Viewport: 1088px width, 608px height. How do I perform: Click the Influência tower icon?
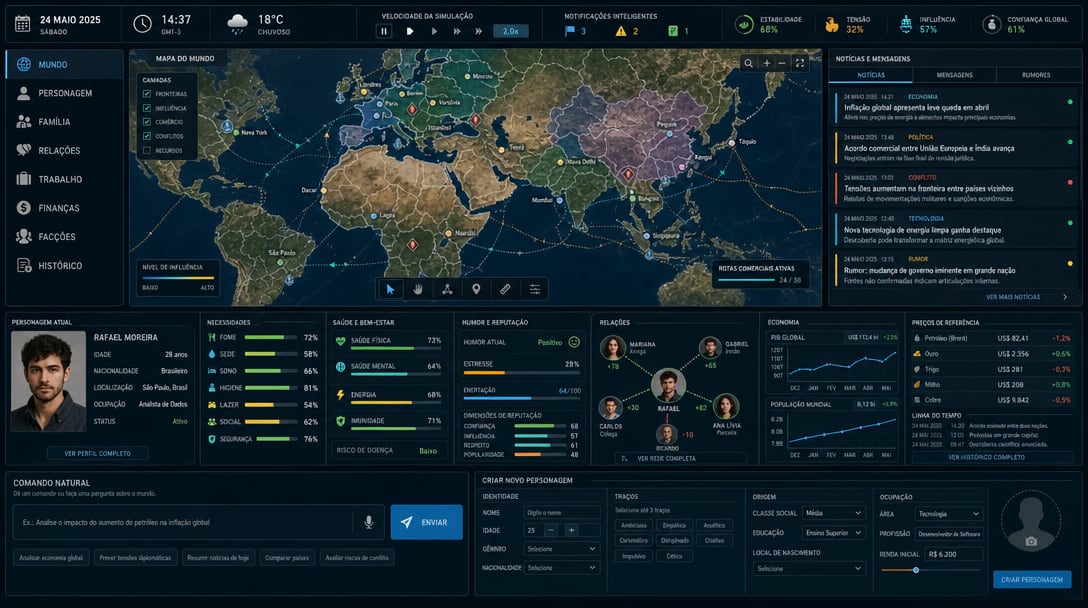tap(906, 24)
